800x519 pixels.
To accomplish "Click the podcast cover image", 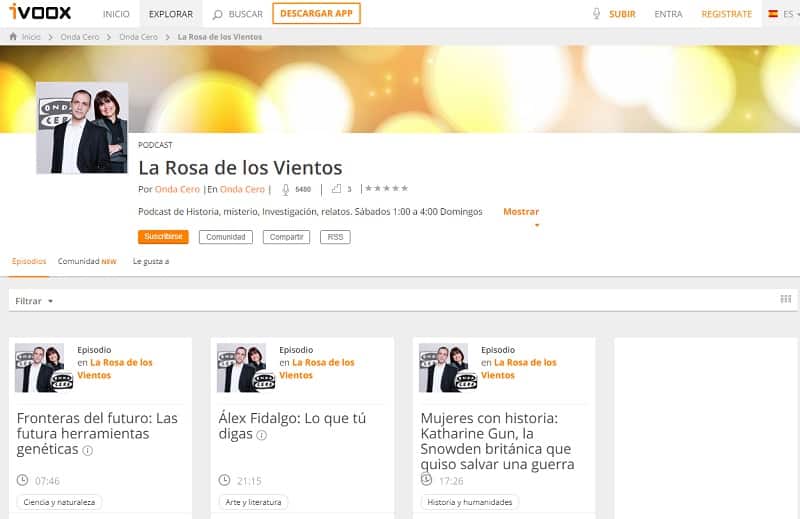I will (82, 128).
